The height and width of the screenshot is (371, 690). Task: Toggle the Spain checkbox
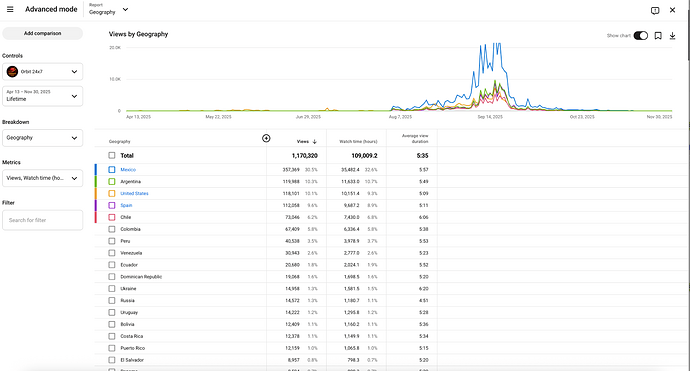(112, 205)
